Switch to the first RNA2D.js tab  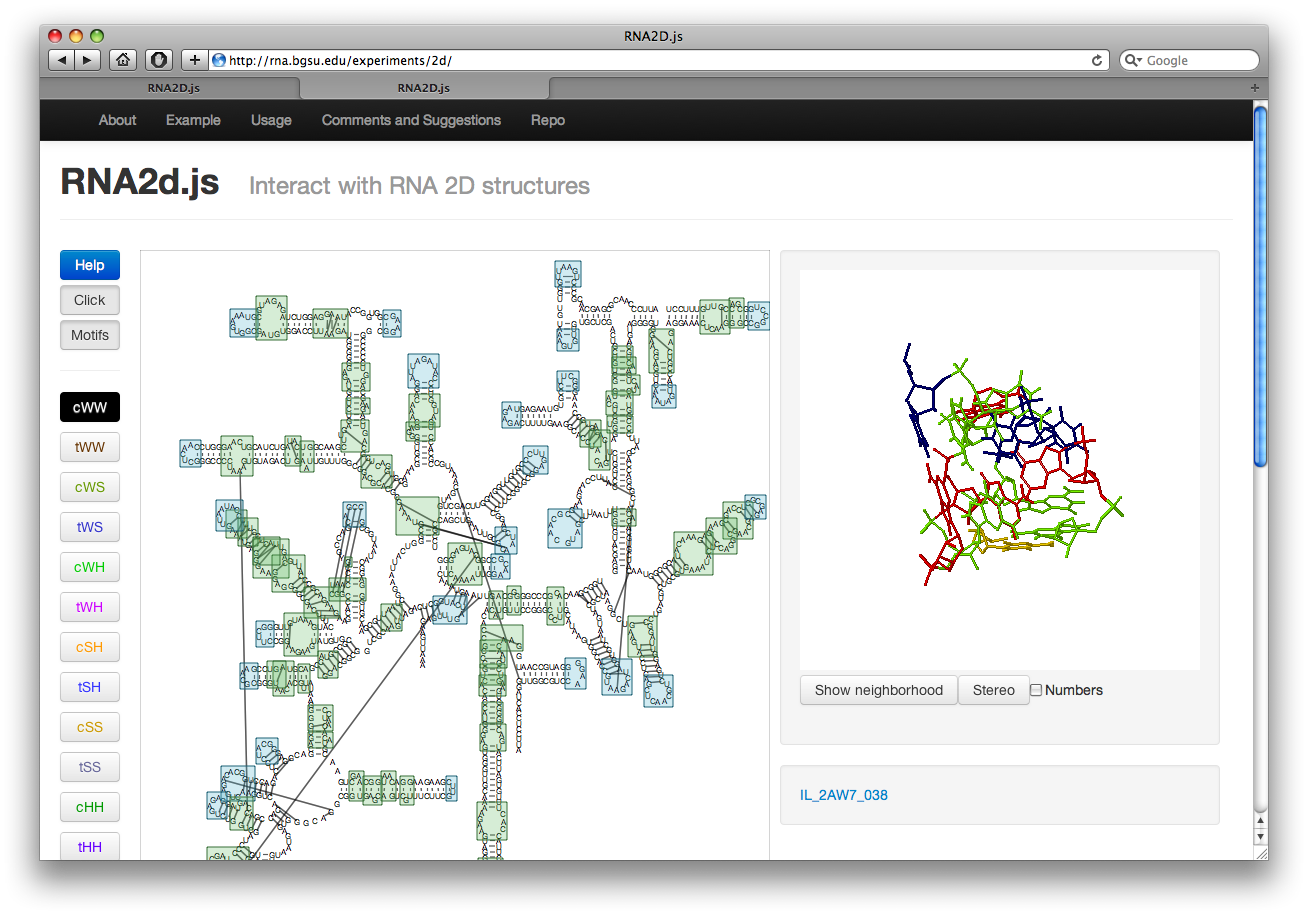(173, 88)
